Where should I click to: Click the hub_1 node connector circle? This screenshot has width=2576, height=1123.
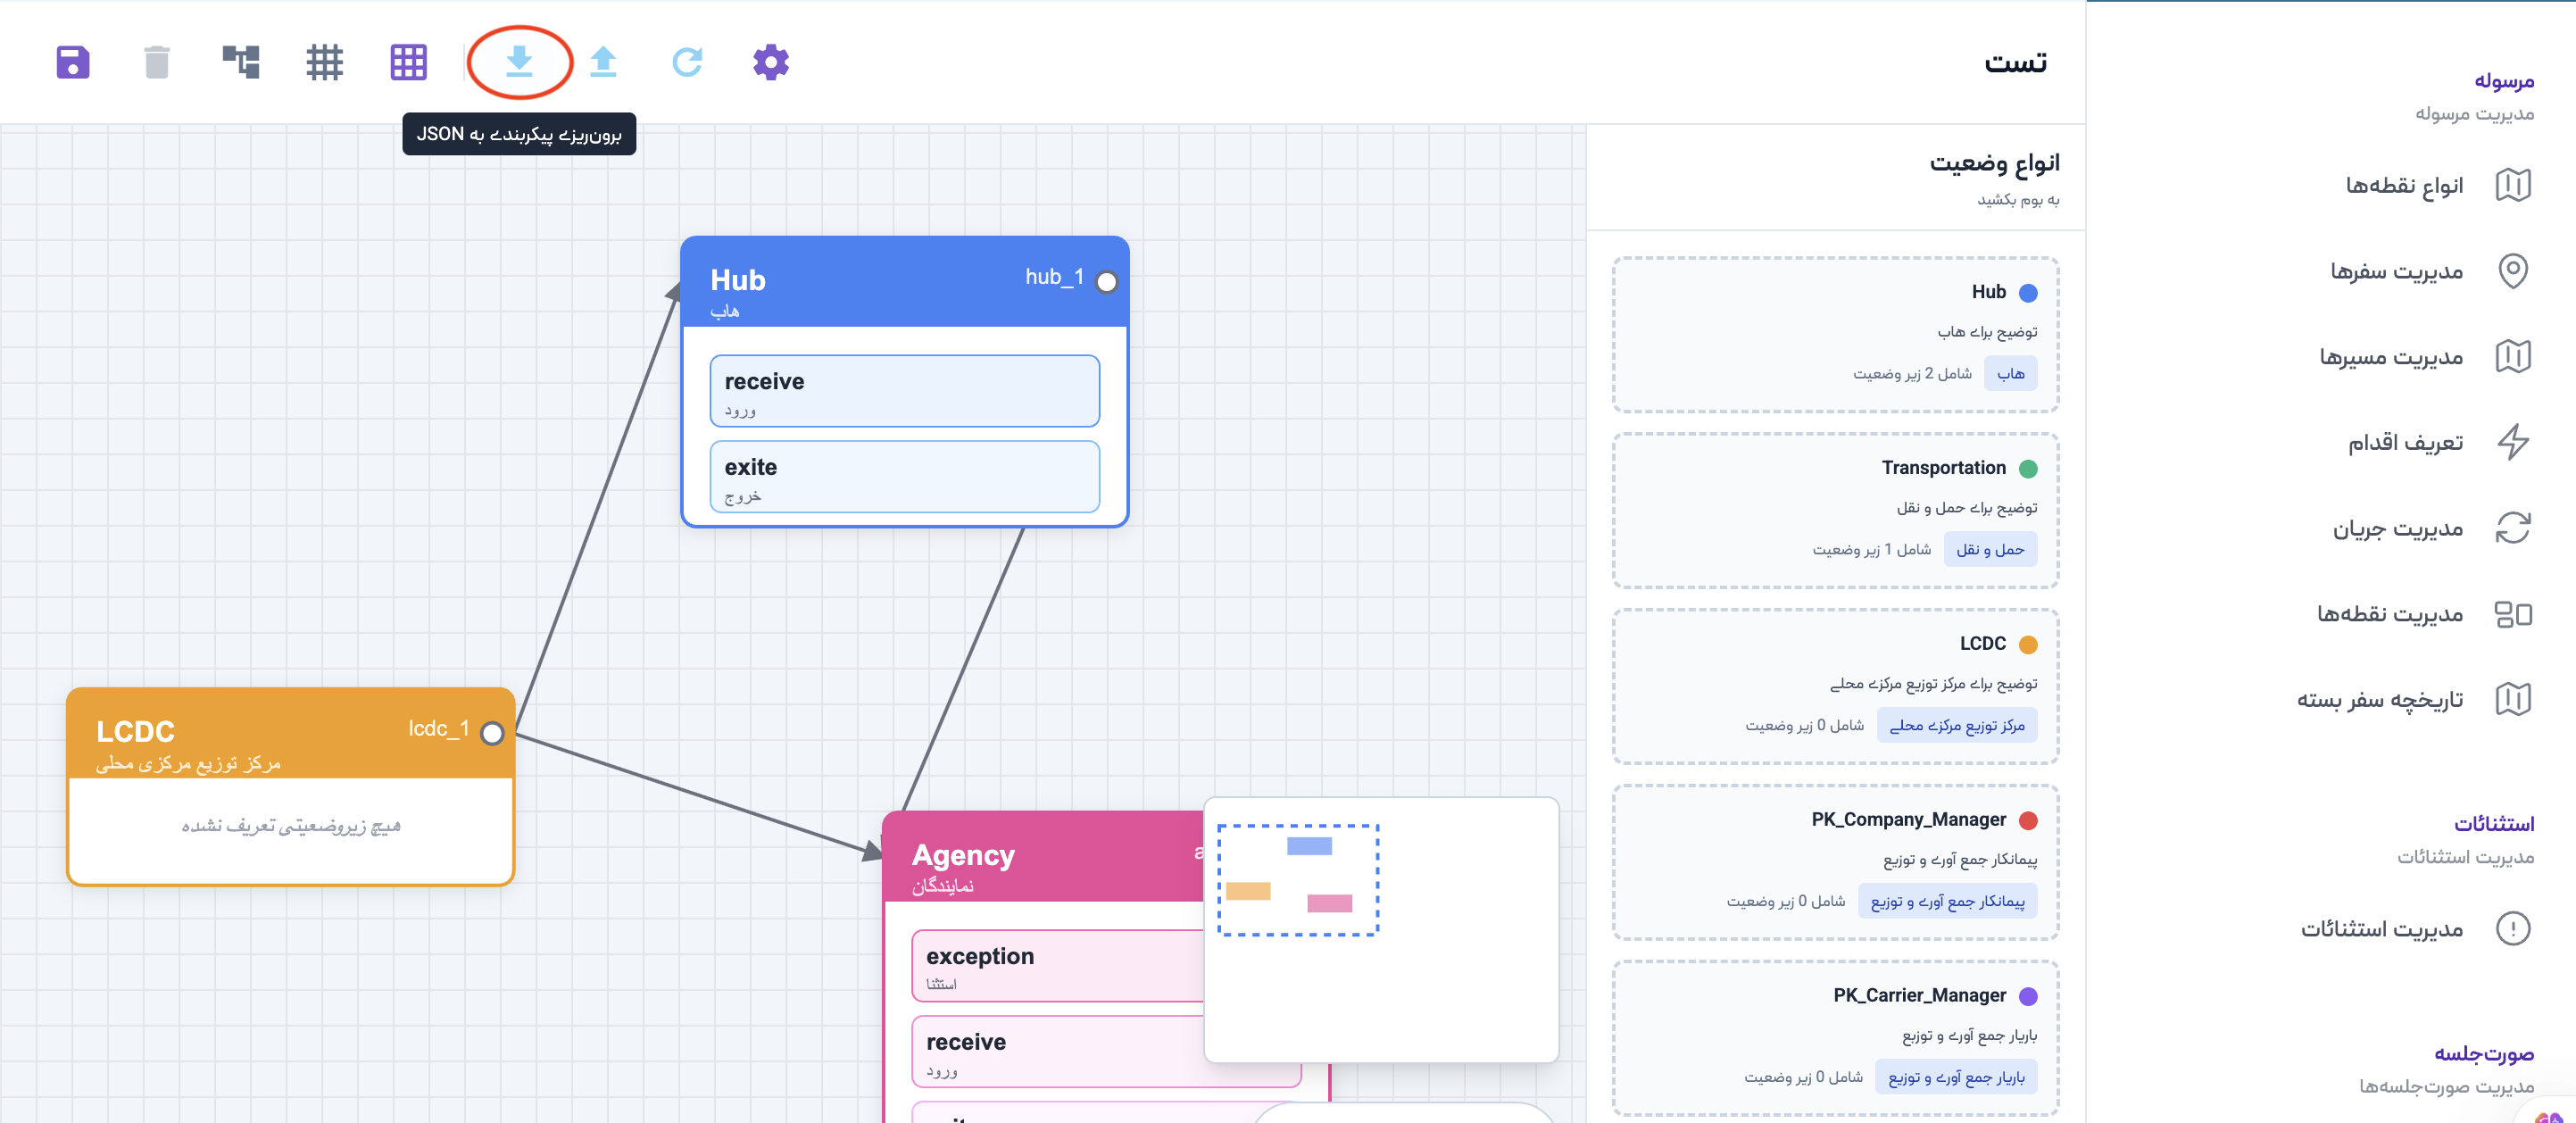[1106, 282]
